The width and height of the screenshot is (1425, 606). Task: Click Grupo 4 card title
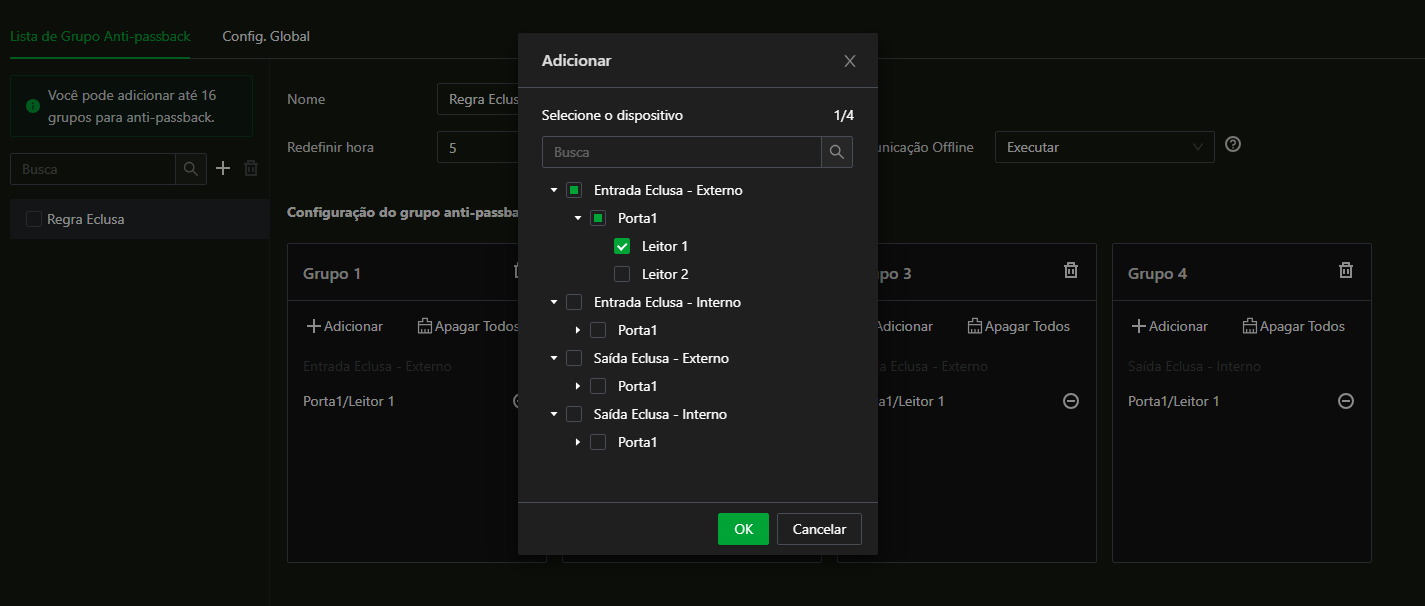[1157, 273]
